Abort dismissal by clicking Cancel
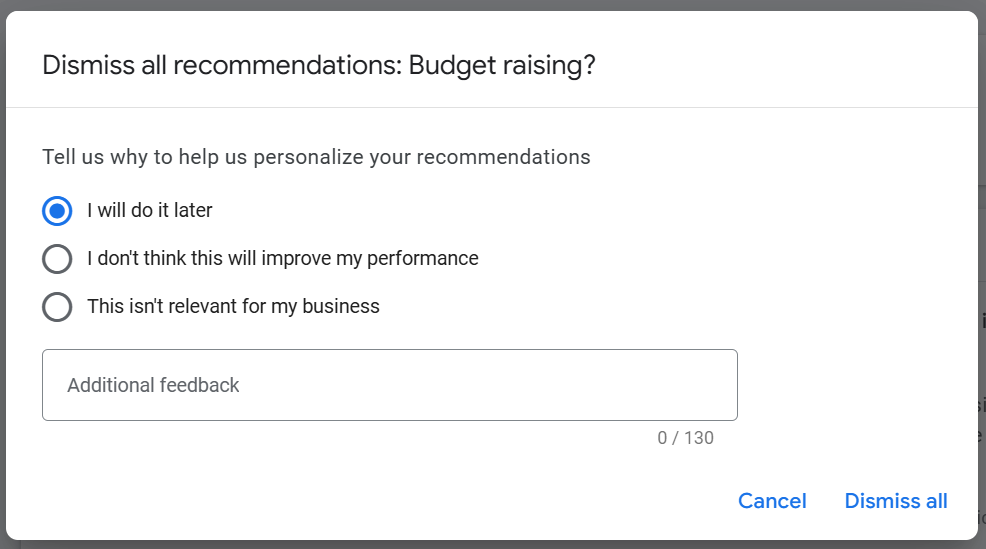Viewport: 986px width, 549px height. [772, 501]
